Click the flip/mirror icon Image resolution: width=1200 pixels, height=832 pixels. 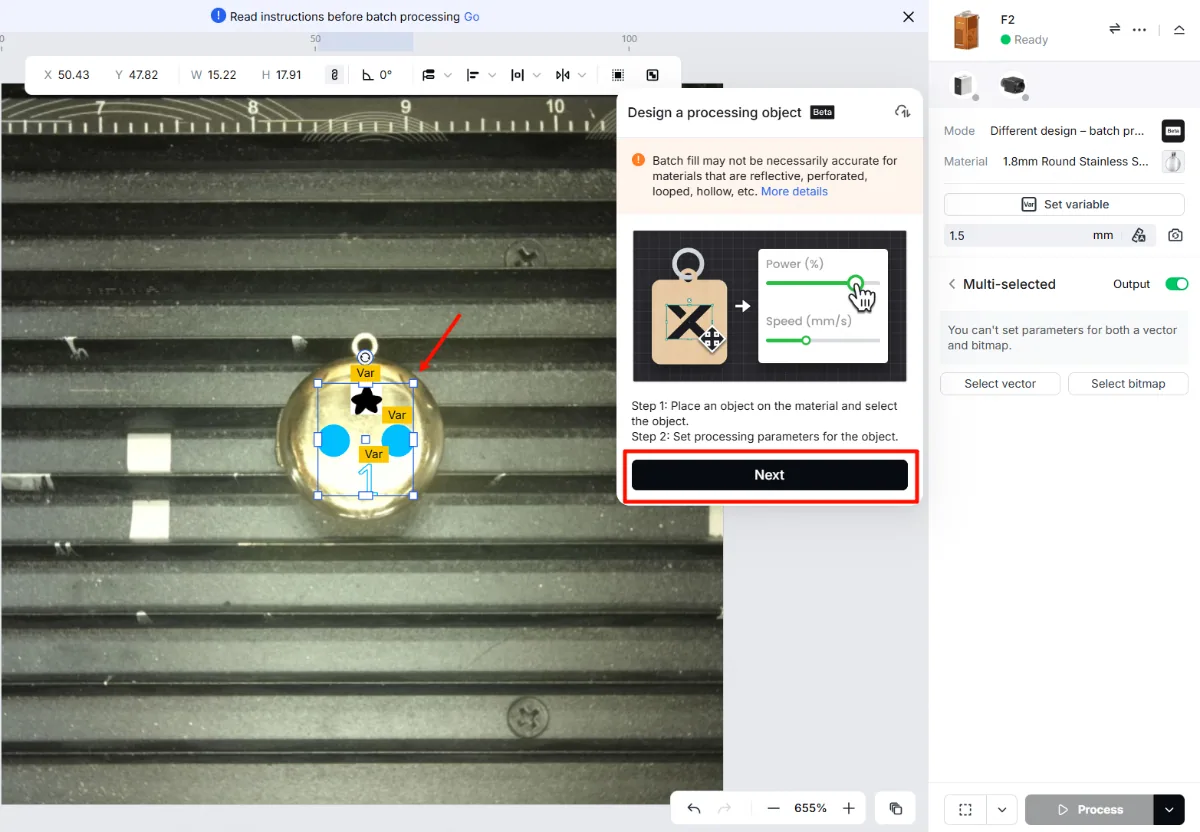[x=562, y=75]
